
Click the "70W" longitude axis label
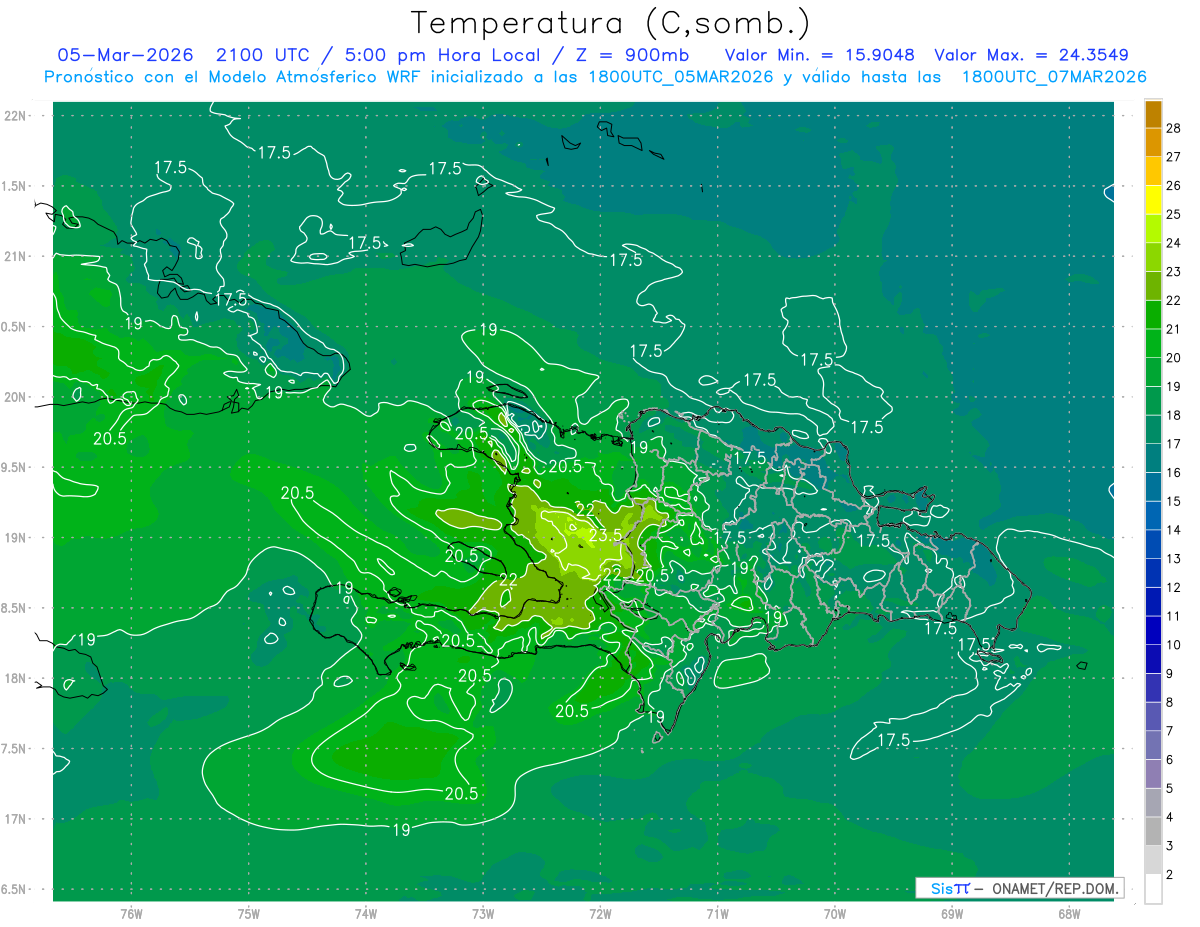(x=834, y=913)
